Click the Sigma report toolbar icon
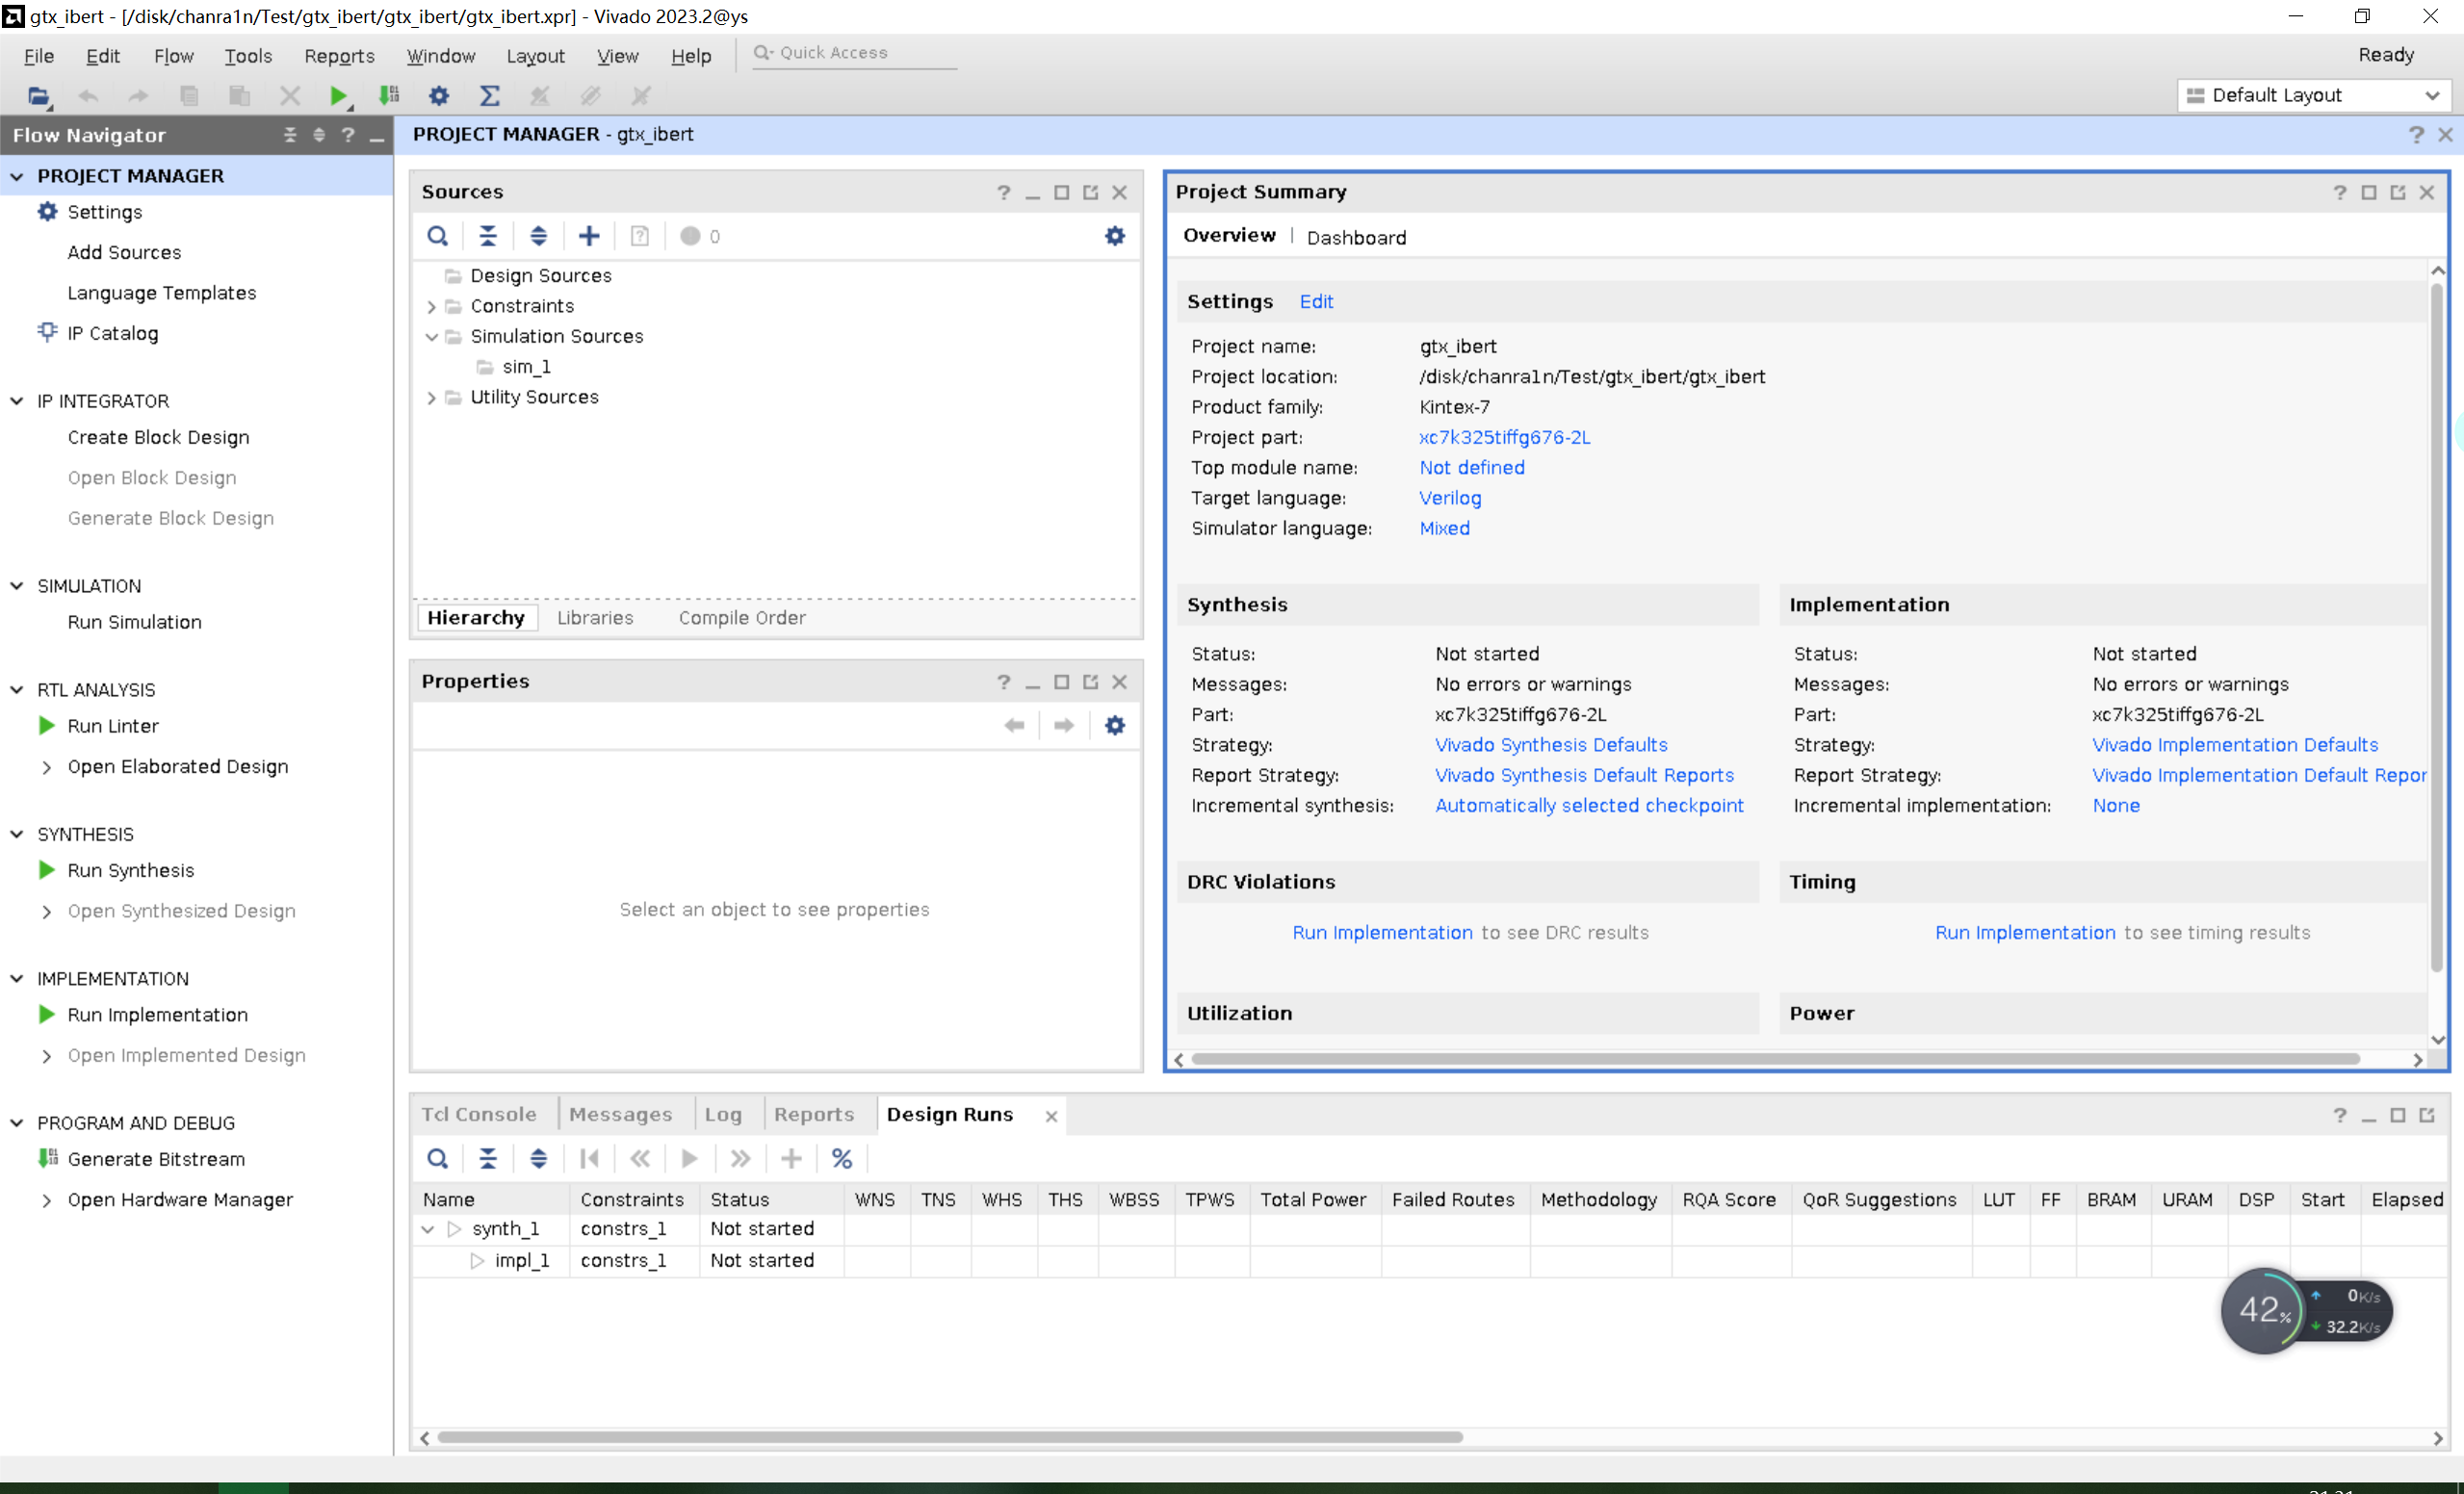2464x1494 pixels. pos(489,96)
